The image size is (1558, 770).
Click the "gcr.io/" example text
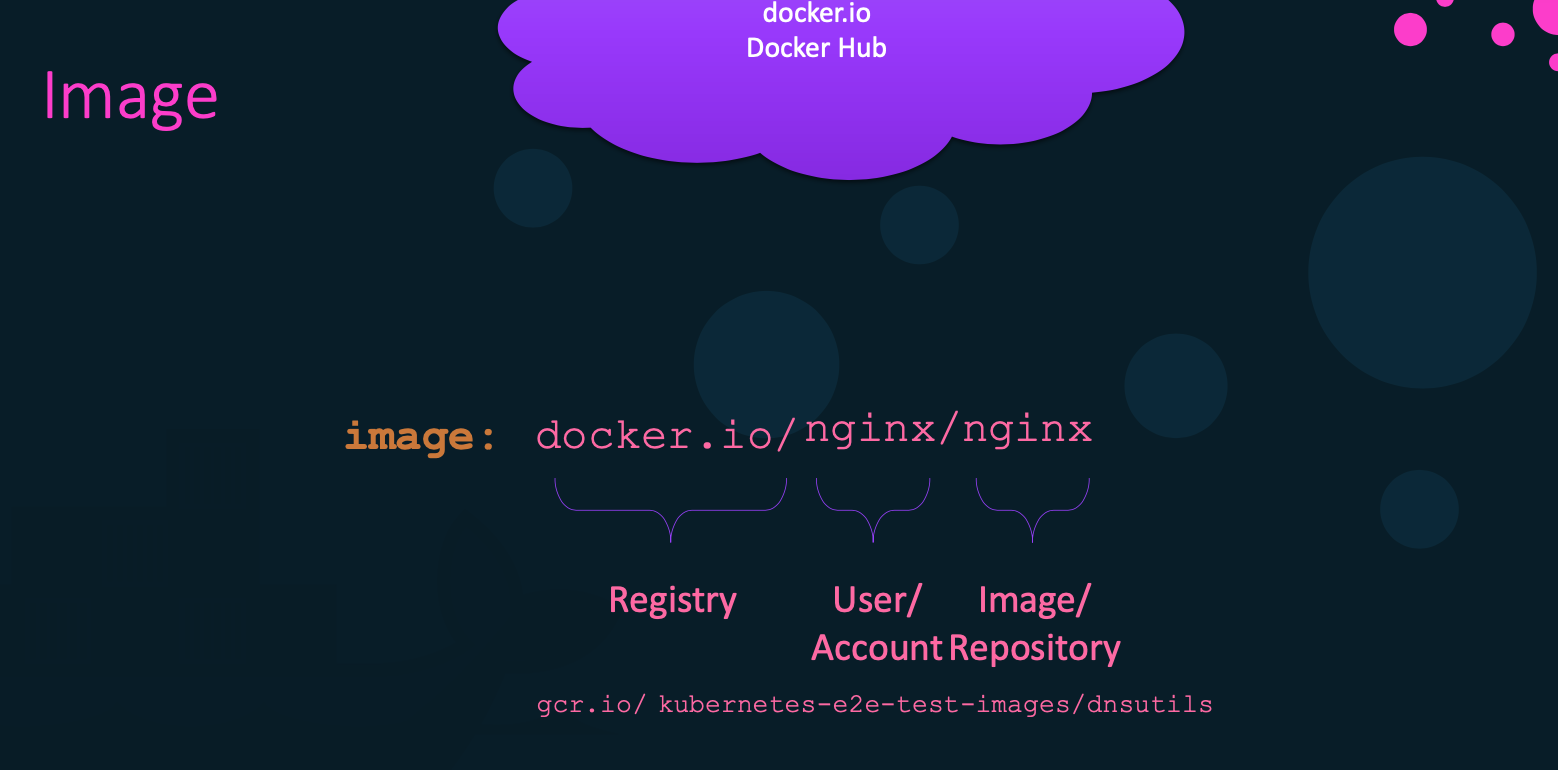coord(591,705)
